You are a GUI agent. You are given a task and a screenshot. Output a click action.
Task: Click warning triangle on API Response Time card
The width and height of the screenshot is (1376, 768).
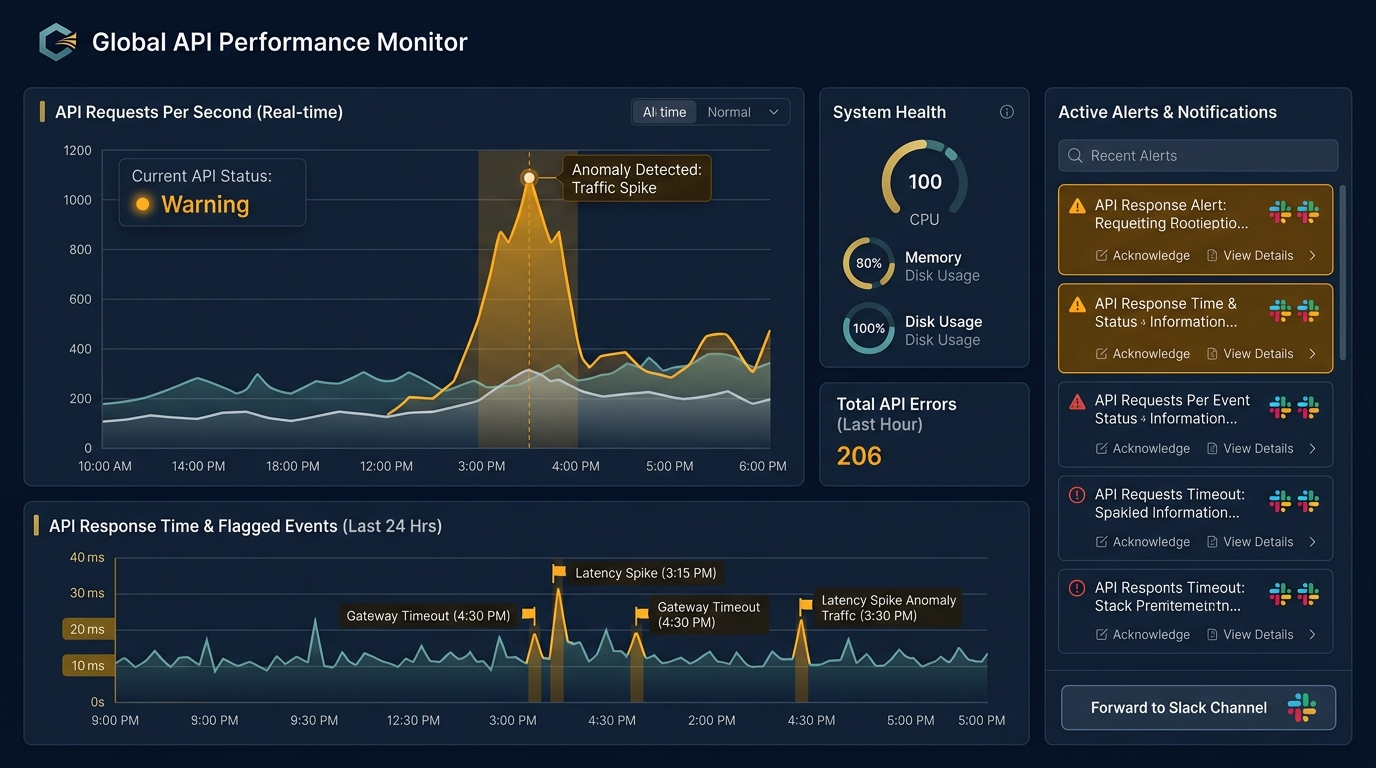coord(1077,305)
